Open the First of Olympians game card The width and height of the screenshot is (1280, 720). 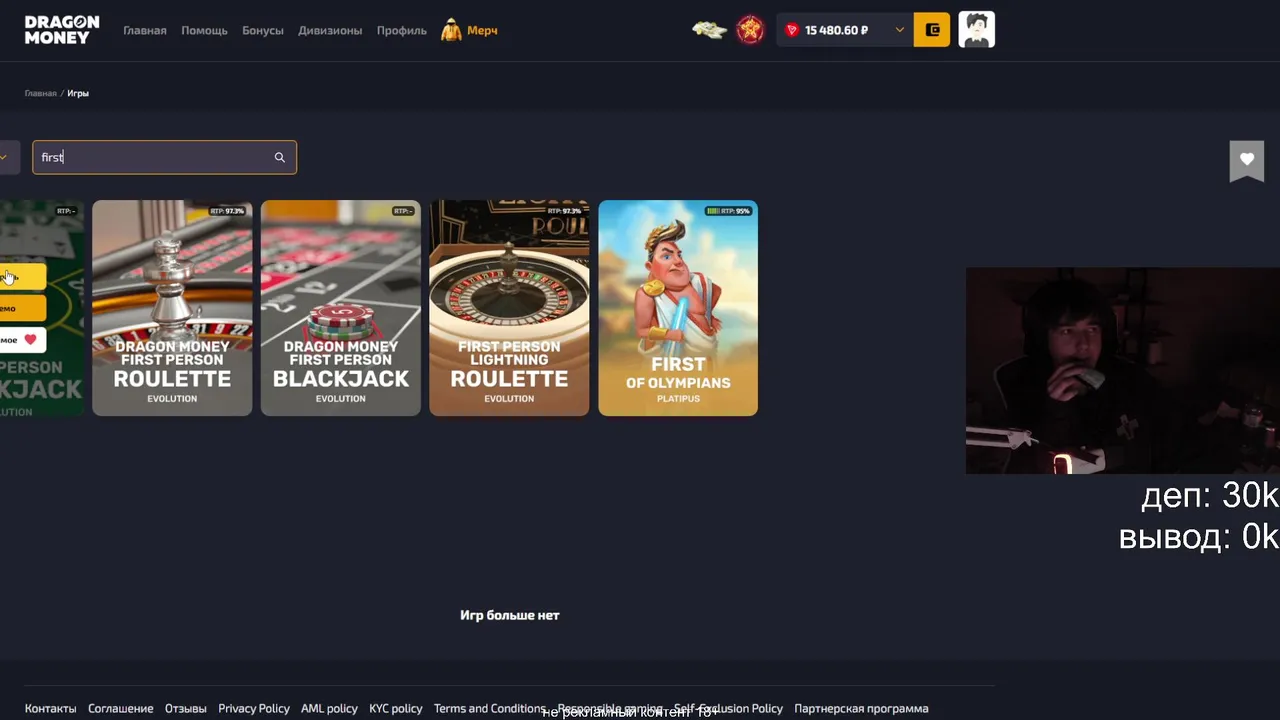pos(678,308)
